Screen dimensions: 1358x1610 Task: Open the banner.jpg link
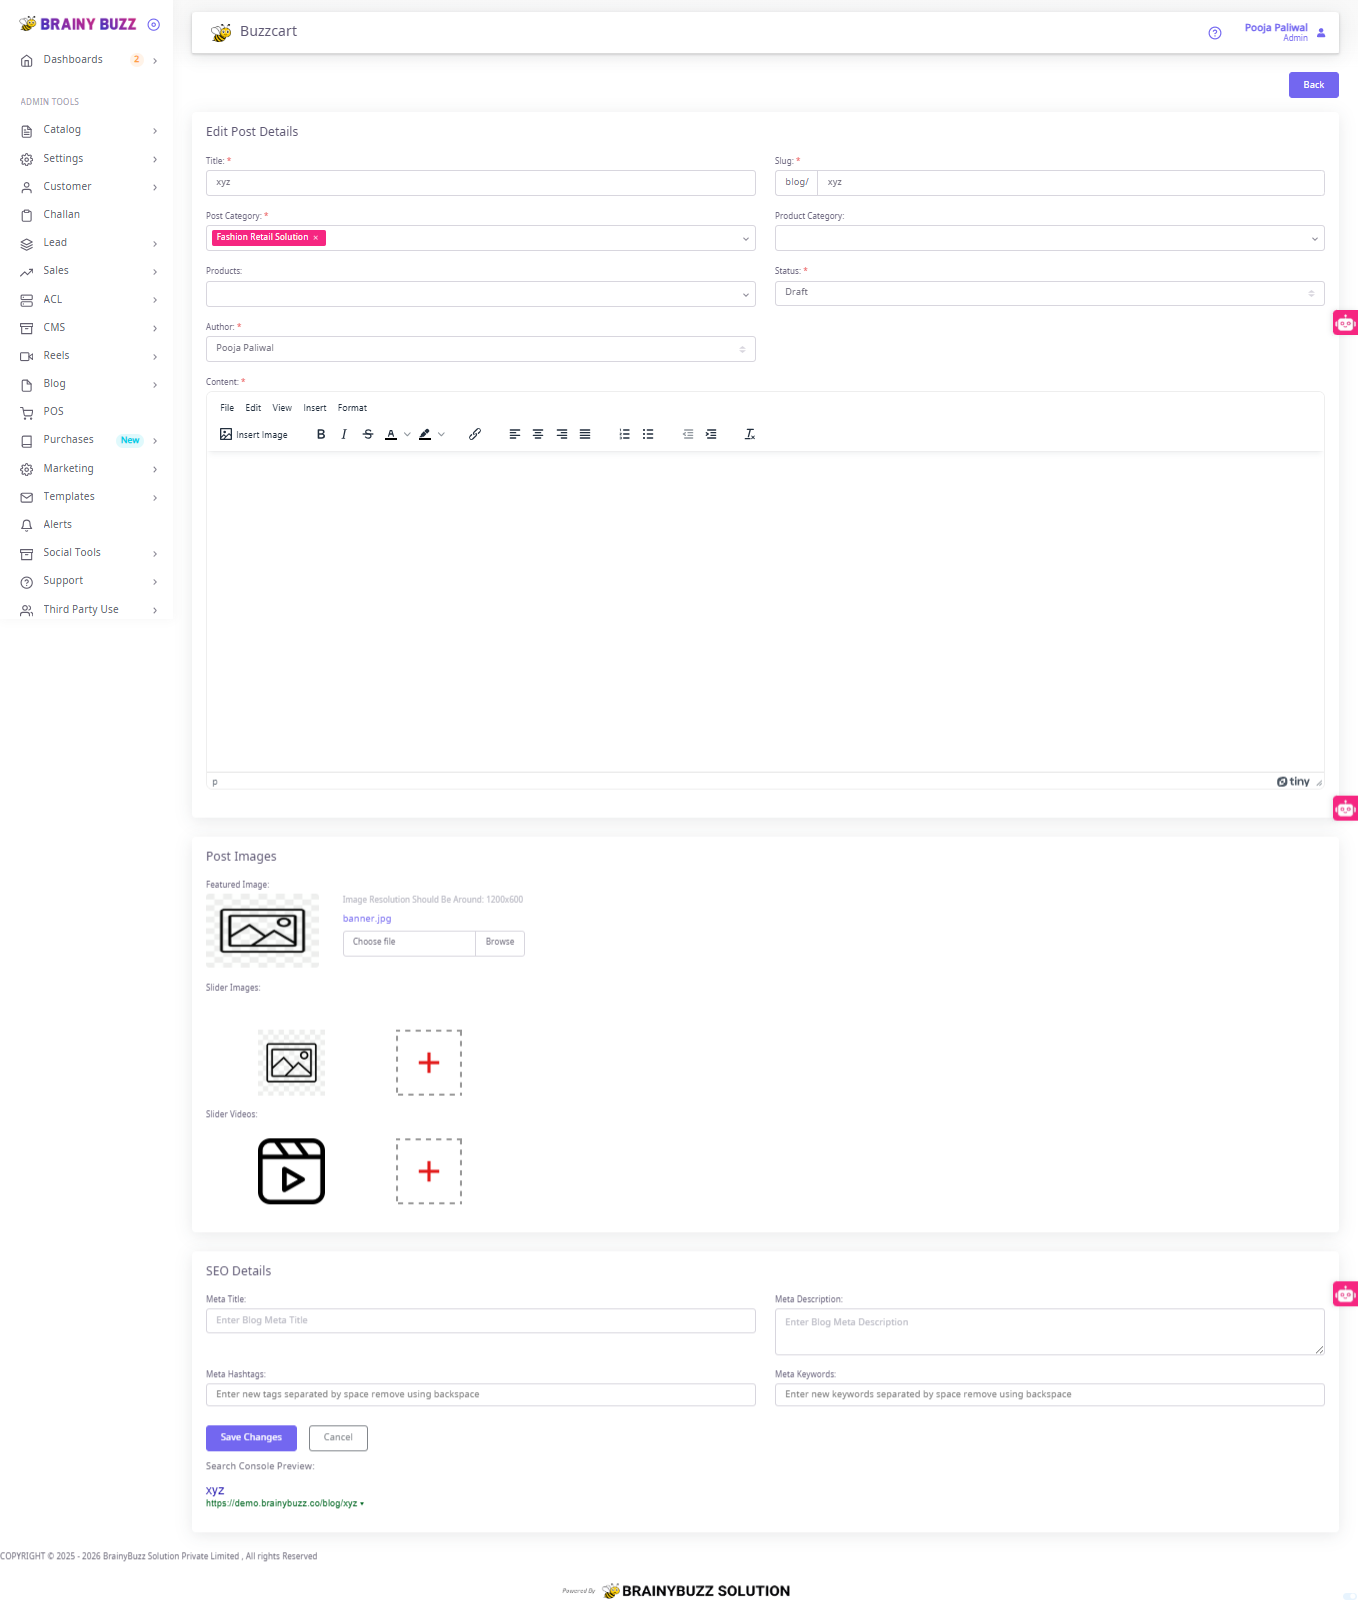point(367,918)
